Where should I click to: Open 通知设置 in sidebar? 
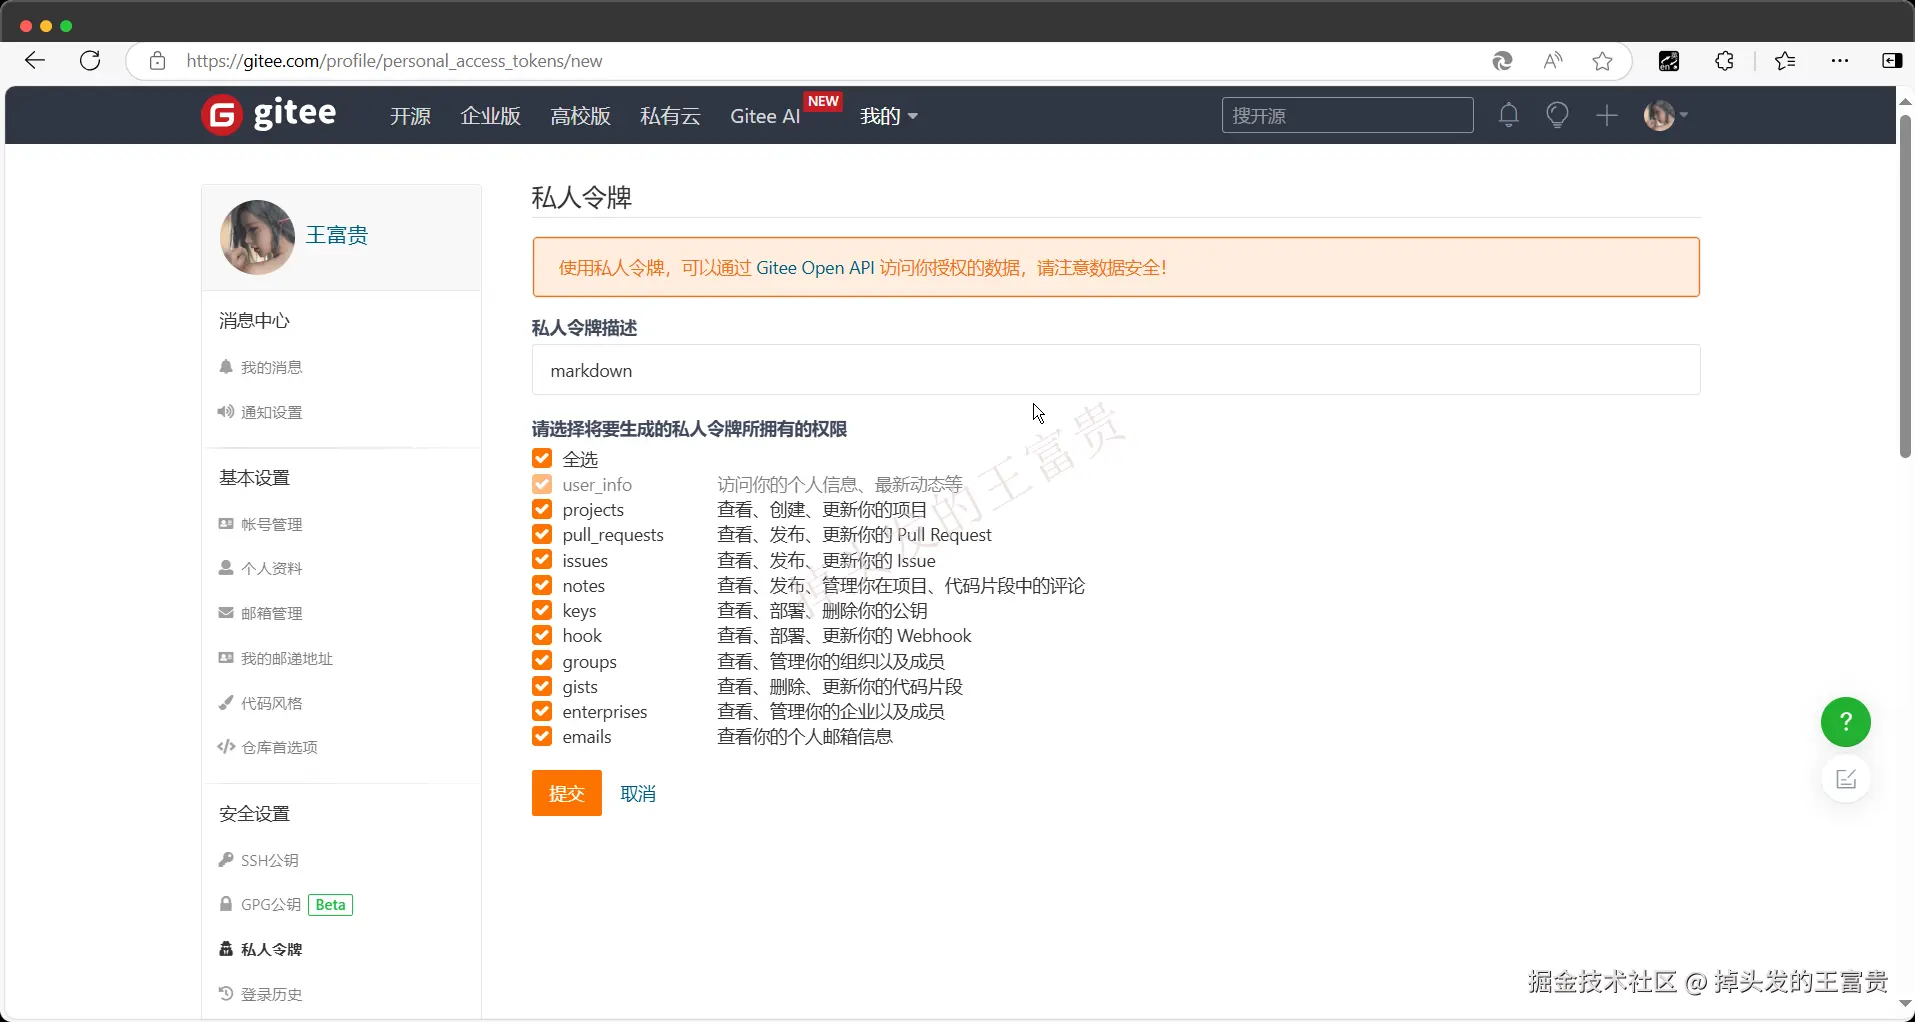point(261,412)
